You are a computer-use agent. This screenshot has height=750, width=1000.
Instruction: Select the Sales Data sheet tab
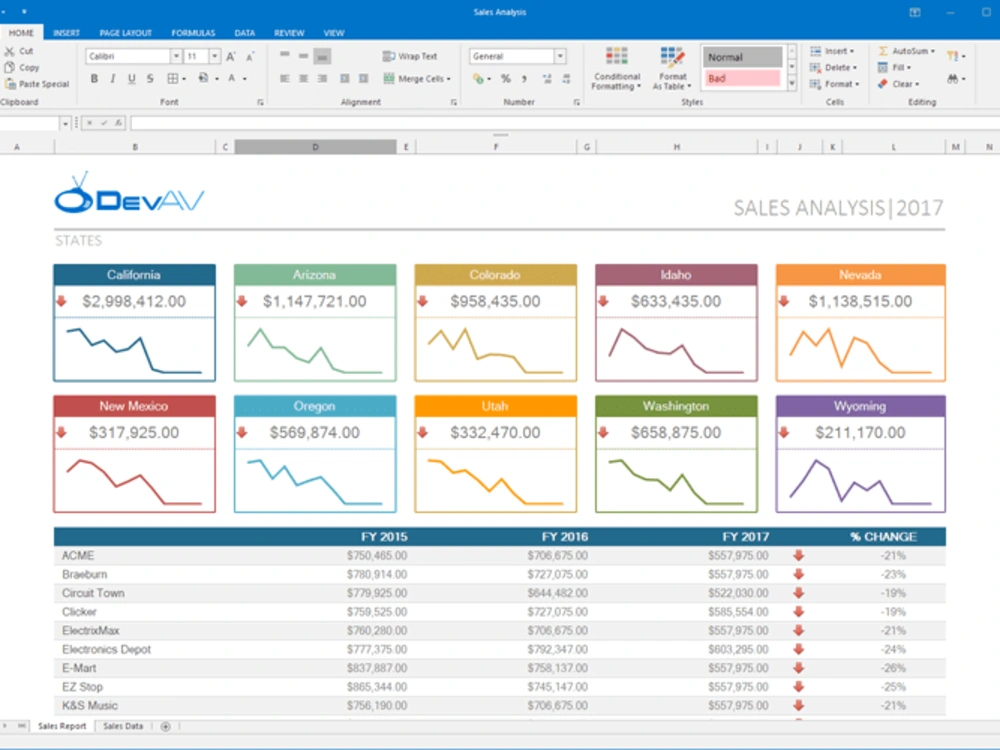[x=123, y=726]
